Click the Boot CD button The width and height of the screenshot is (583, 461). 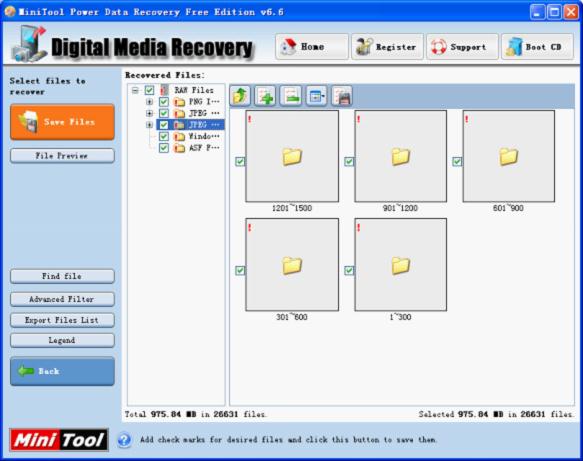[537, 46]
